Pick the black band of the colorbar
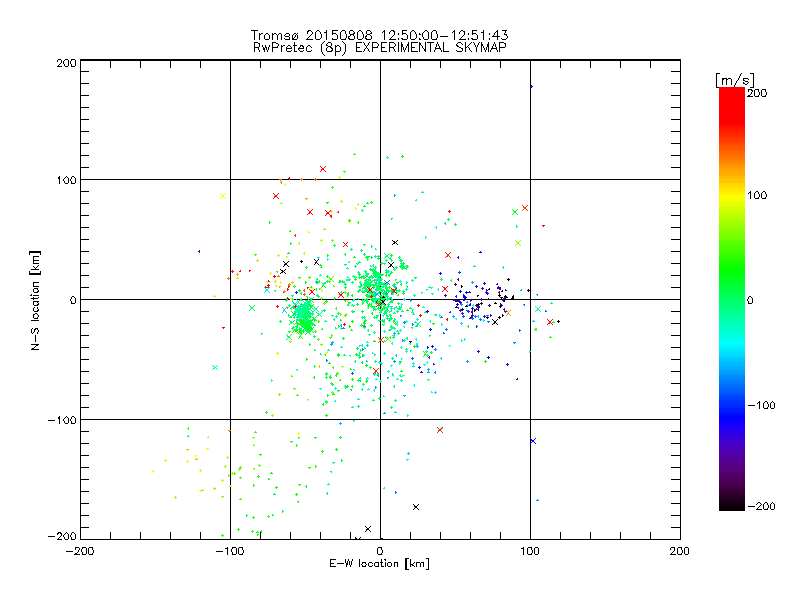The width and height of the screenshot is (800, 600). coord(732,503)
